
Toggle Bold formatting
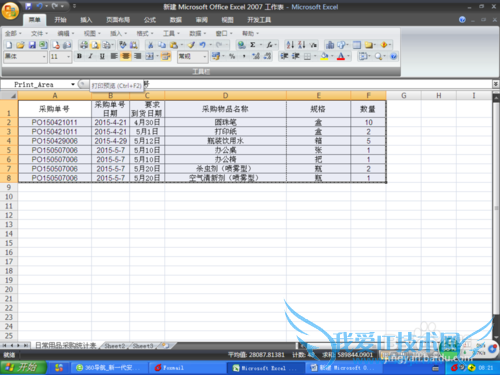79,56
